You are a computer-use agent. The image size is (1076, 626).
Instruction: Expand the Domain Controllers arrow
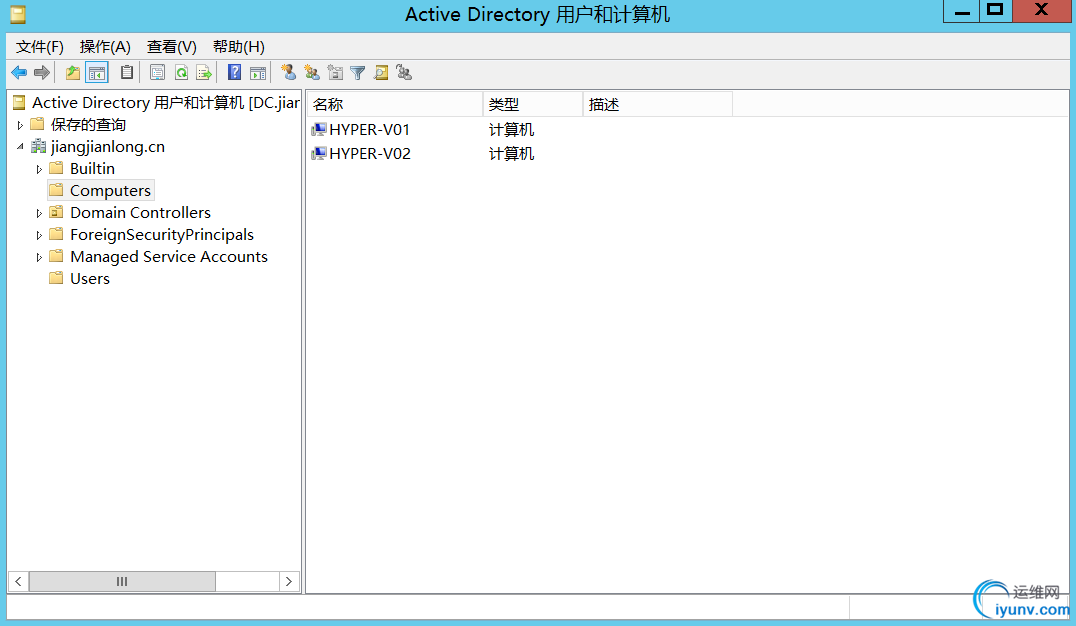tap(39, 213)
